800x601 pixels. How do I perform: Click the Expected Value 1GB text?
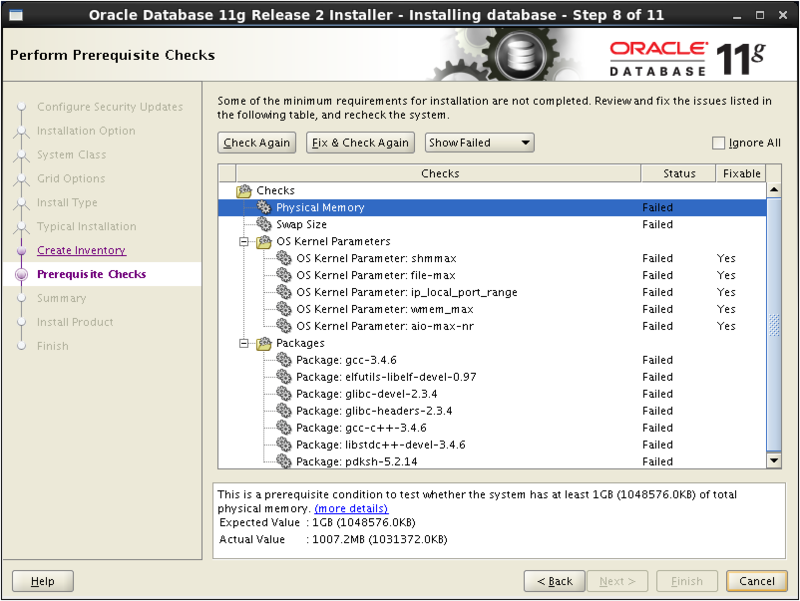tap(363, 522)
